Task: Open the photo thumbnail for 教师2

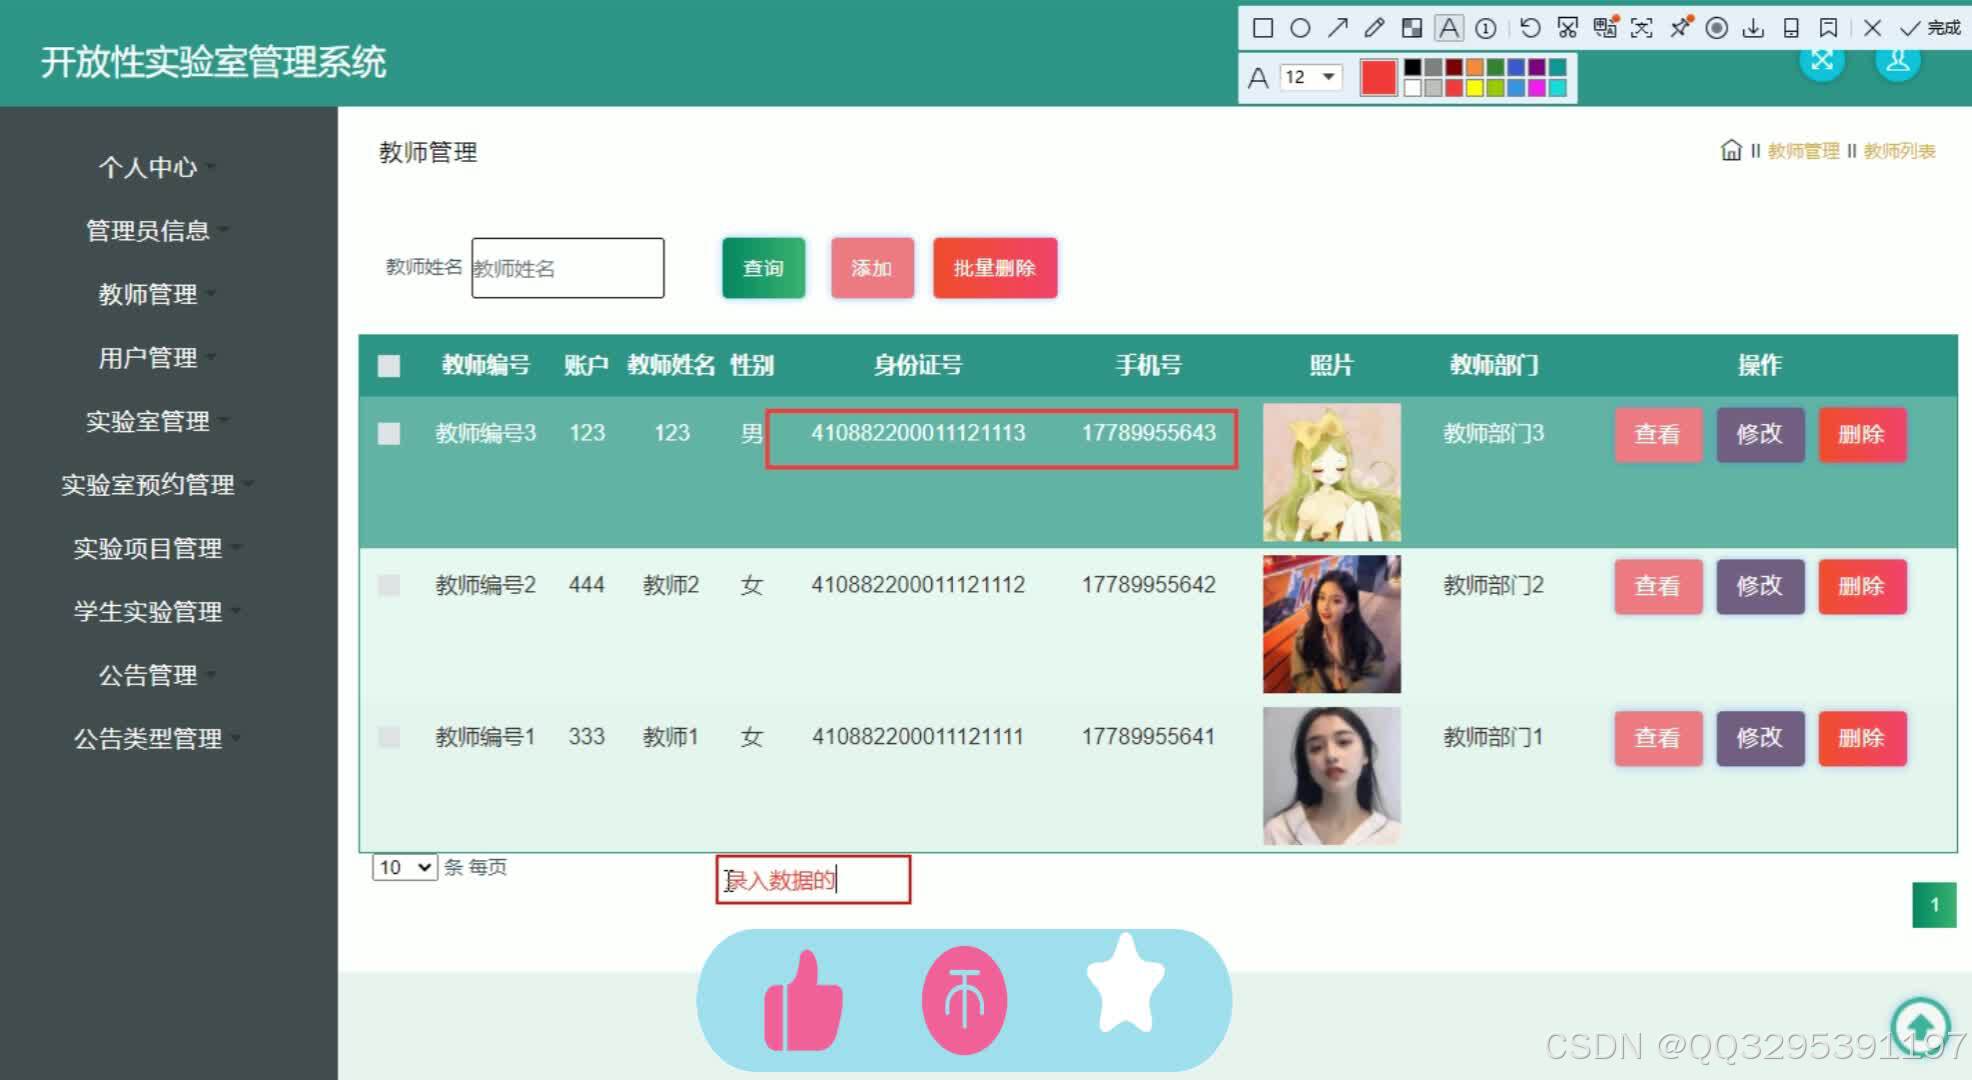Action: (1332, 624)
